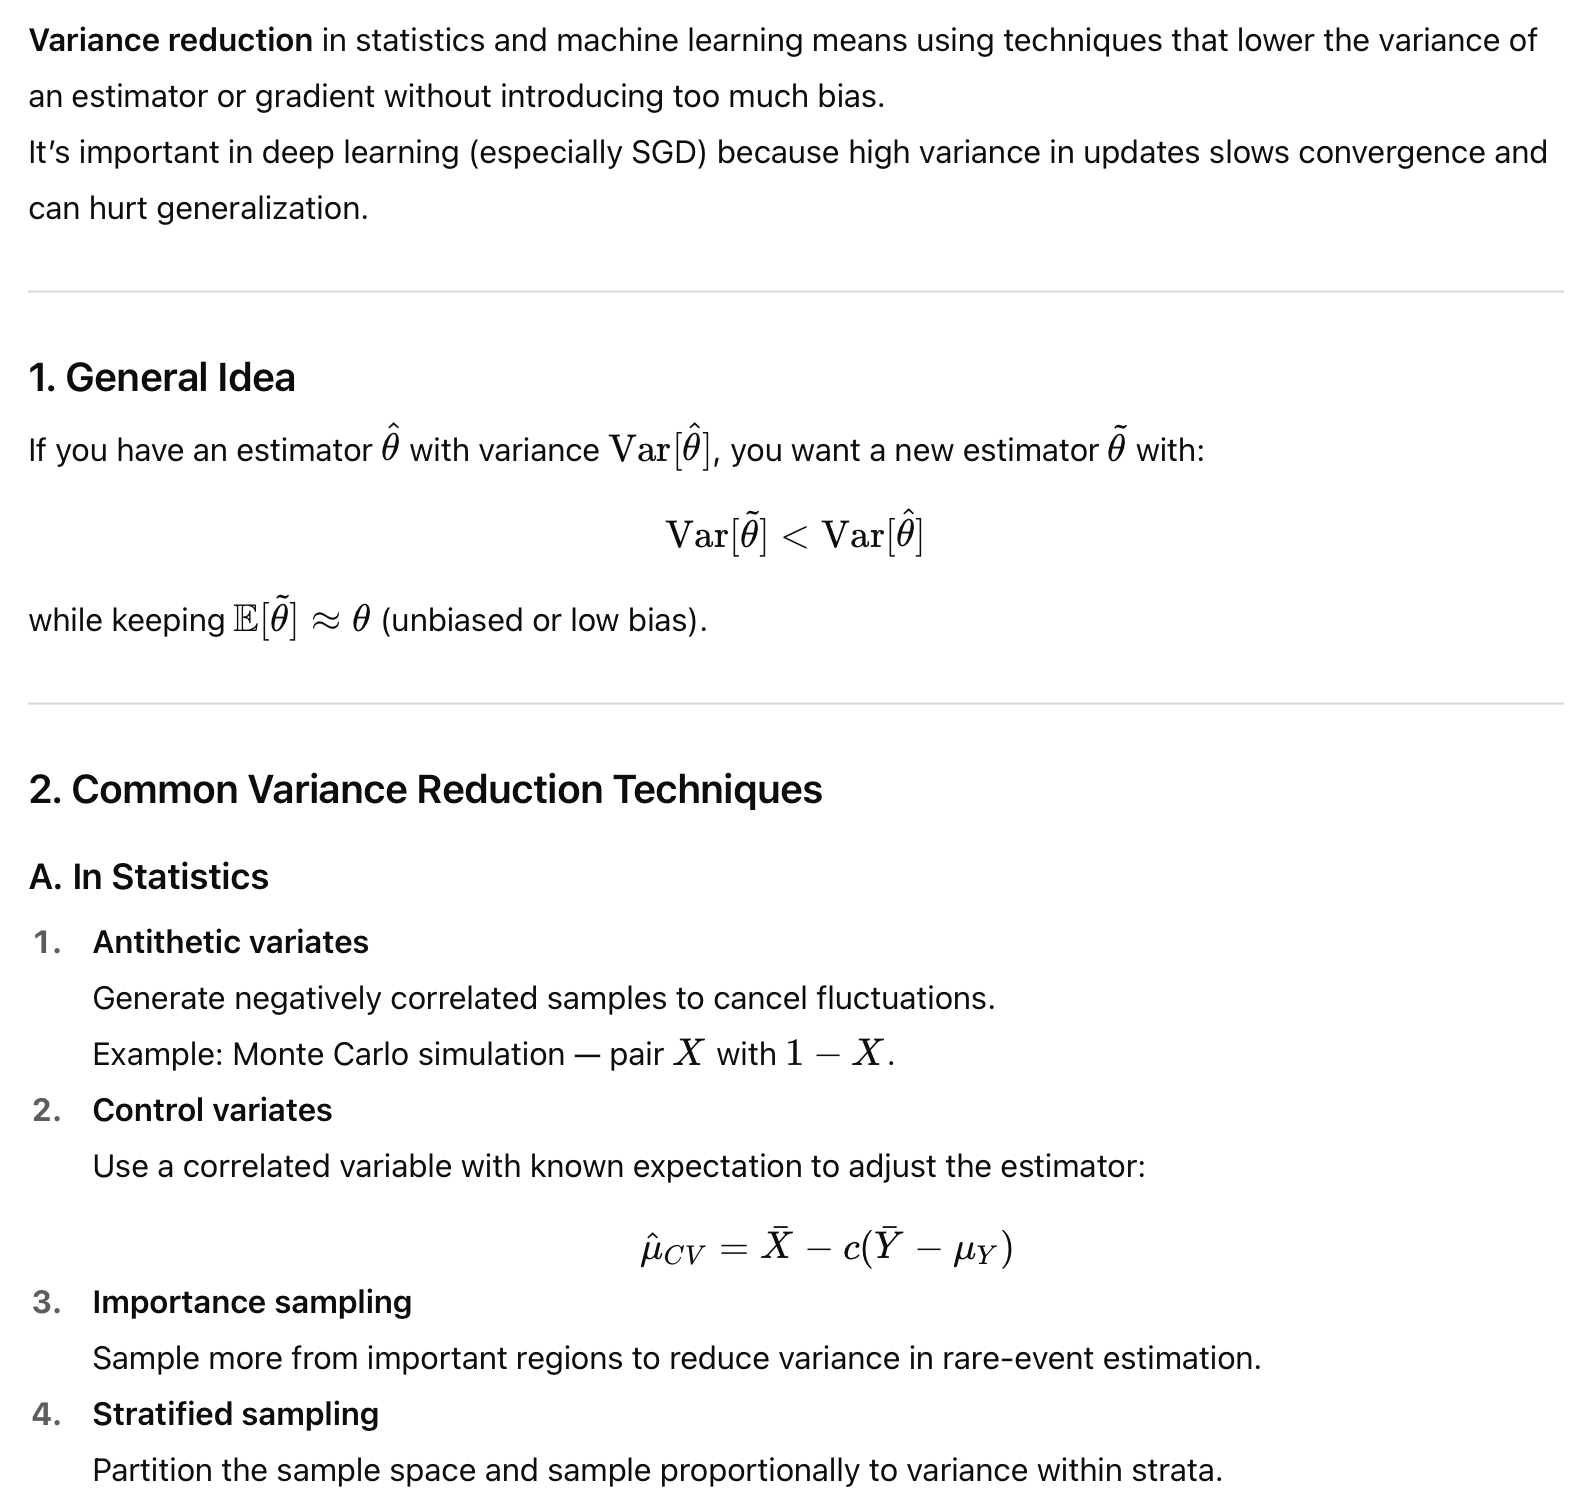1580x1510 pixels.
Task: Click the "2. Common Variance Reduction Techniques" heading
Action: pyautogui.click(x=425, y=790)
